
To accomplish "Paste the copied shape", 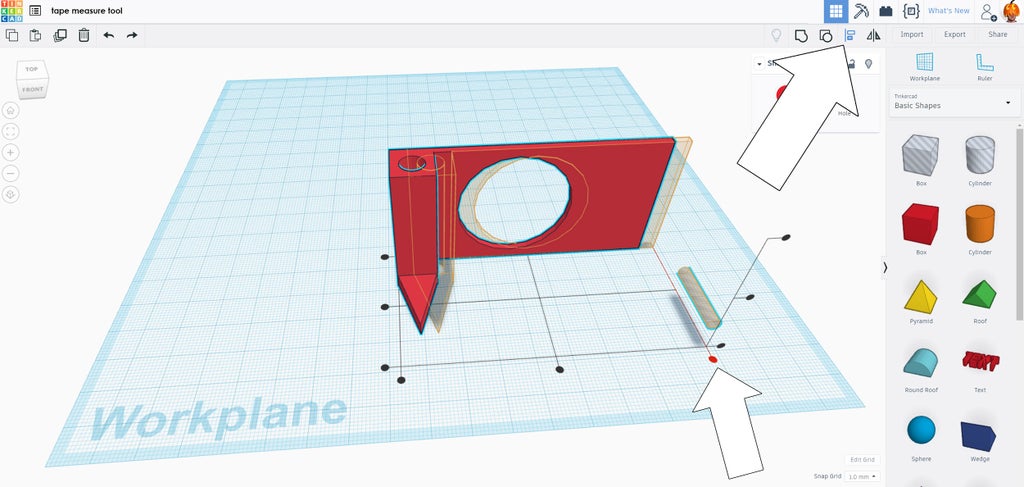I will [35, 35].
